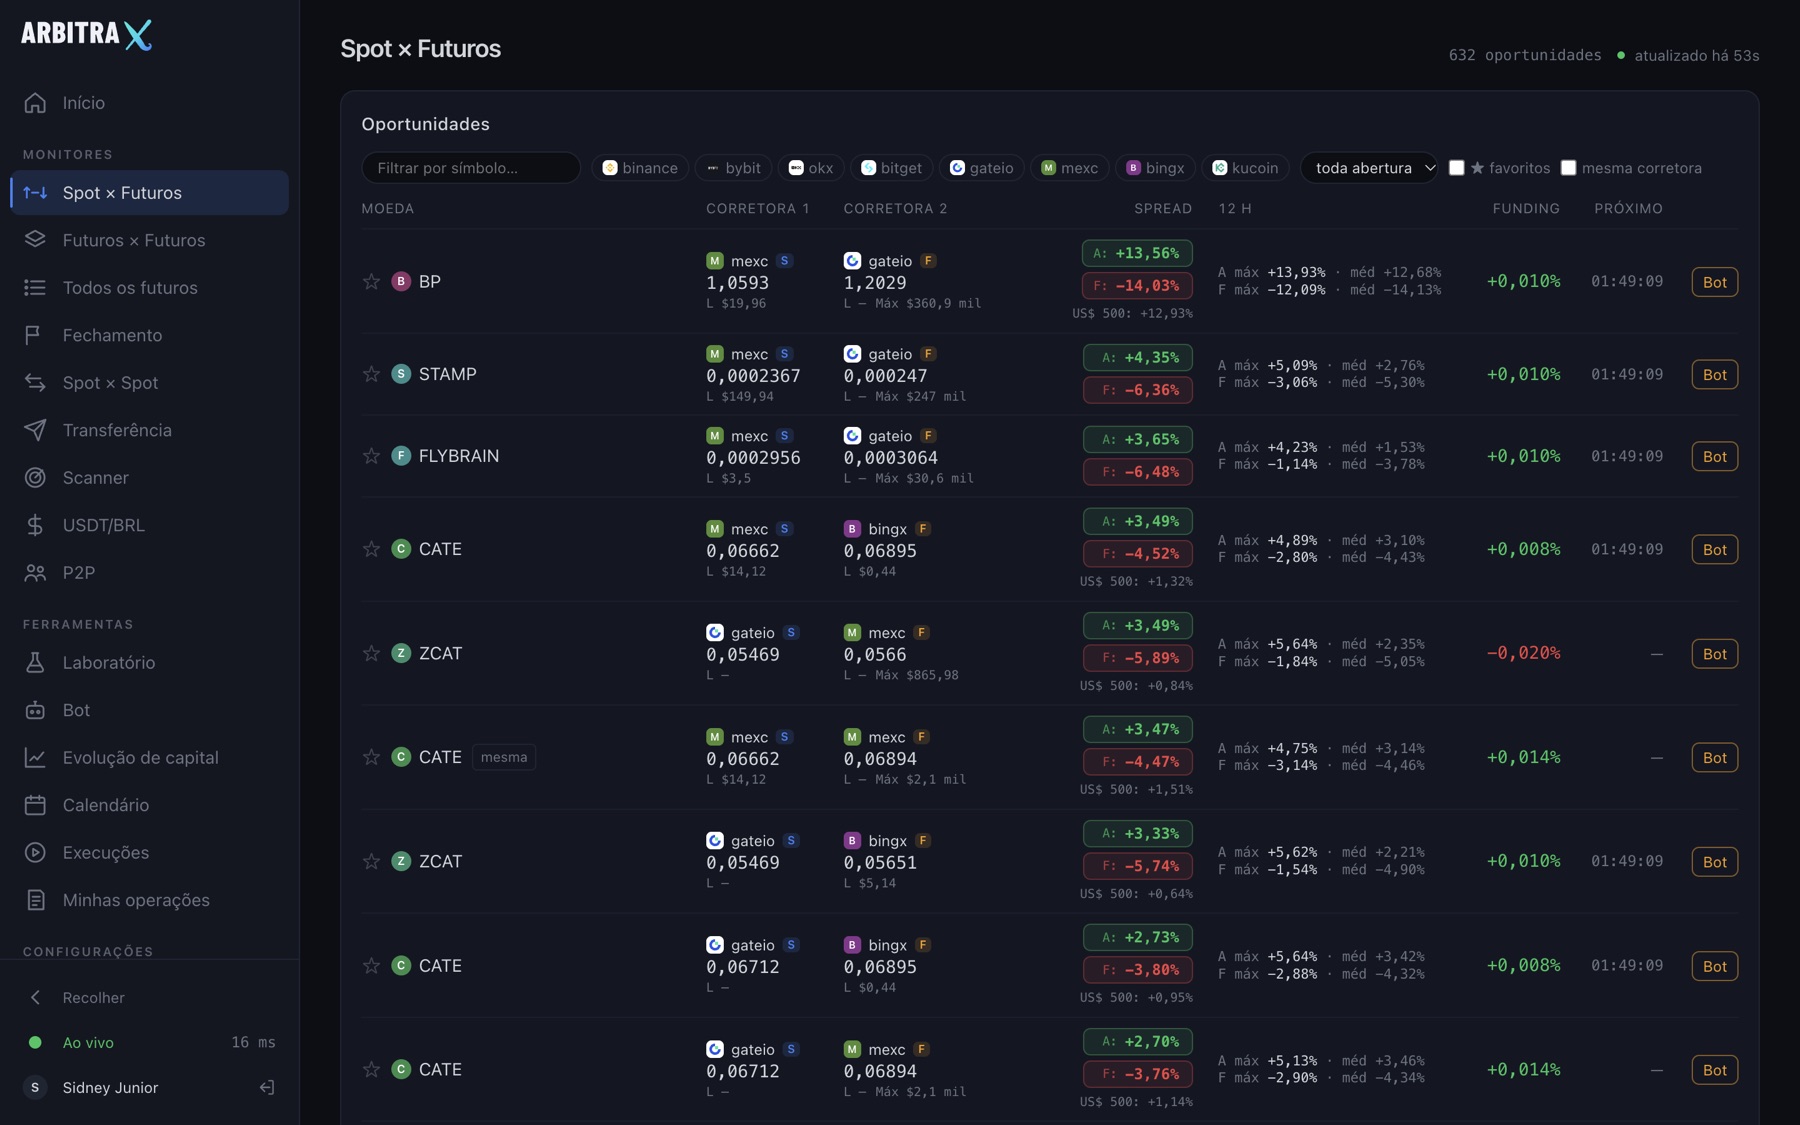Check the mesma corretora checkbox
The image size is (1800, 1125).
coord(1568,168)
